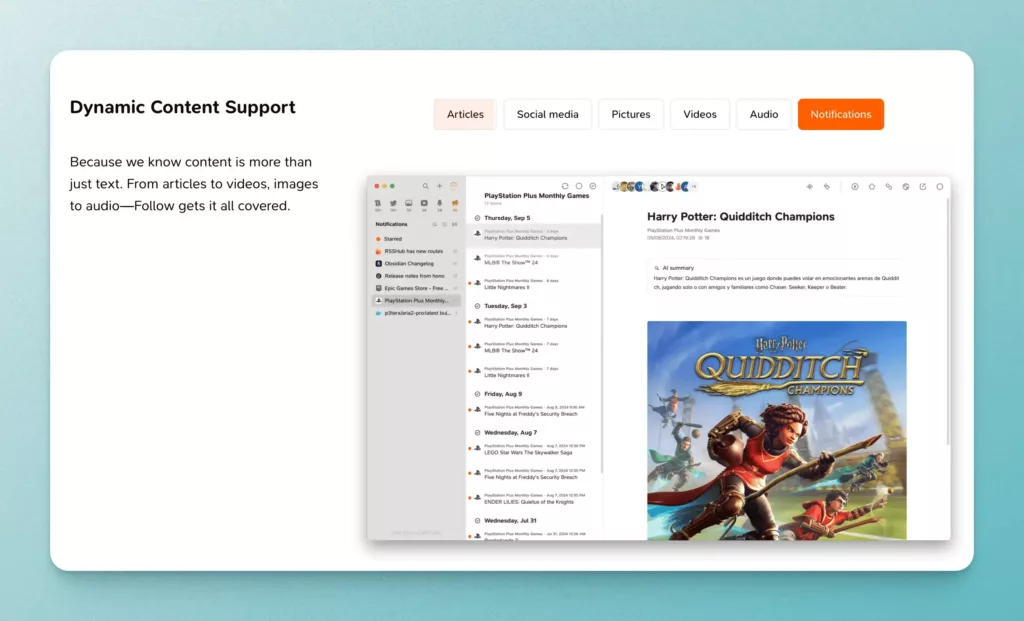Click the reader avatars group above article
This screenshot has width=1024, height=621.
point(654,187)
